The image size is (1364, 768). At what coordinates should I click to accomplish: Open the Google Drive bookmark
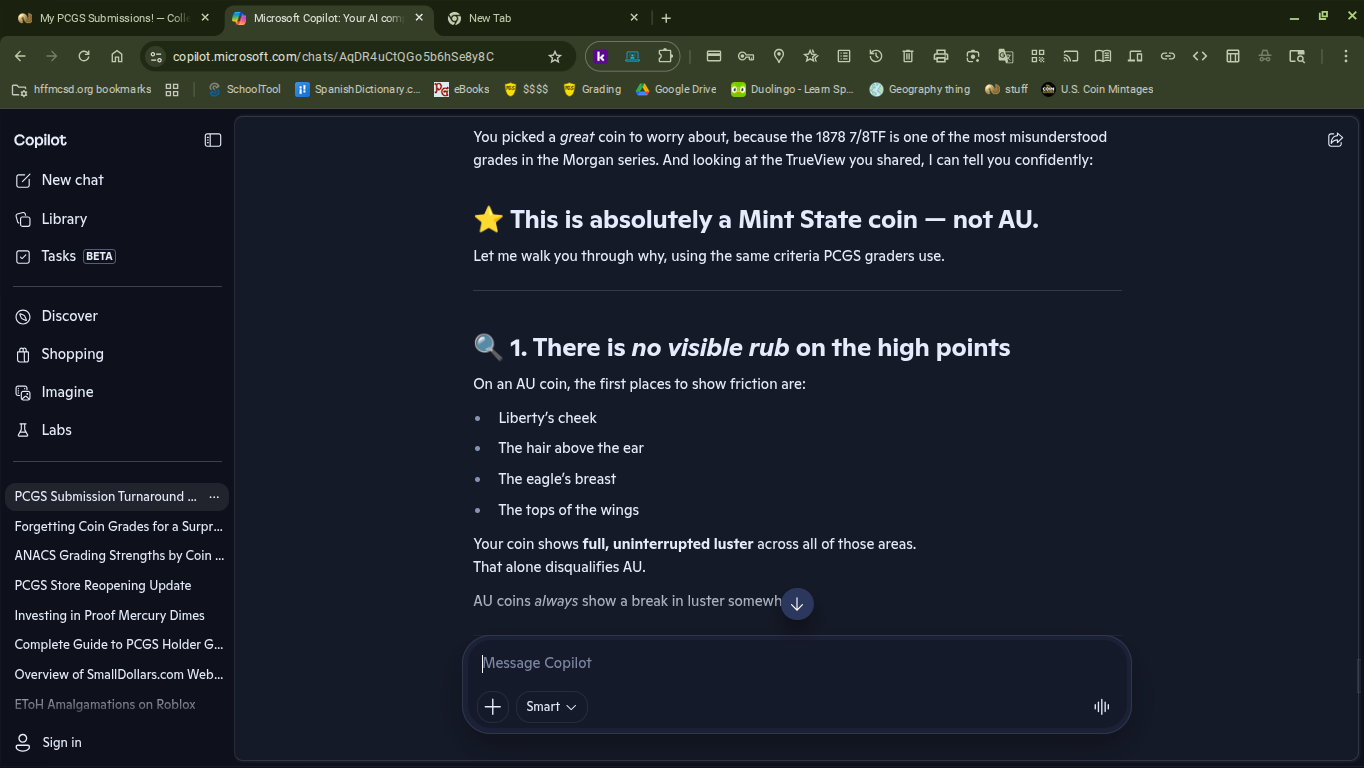676,89
